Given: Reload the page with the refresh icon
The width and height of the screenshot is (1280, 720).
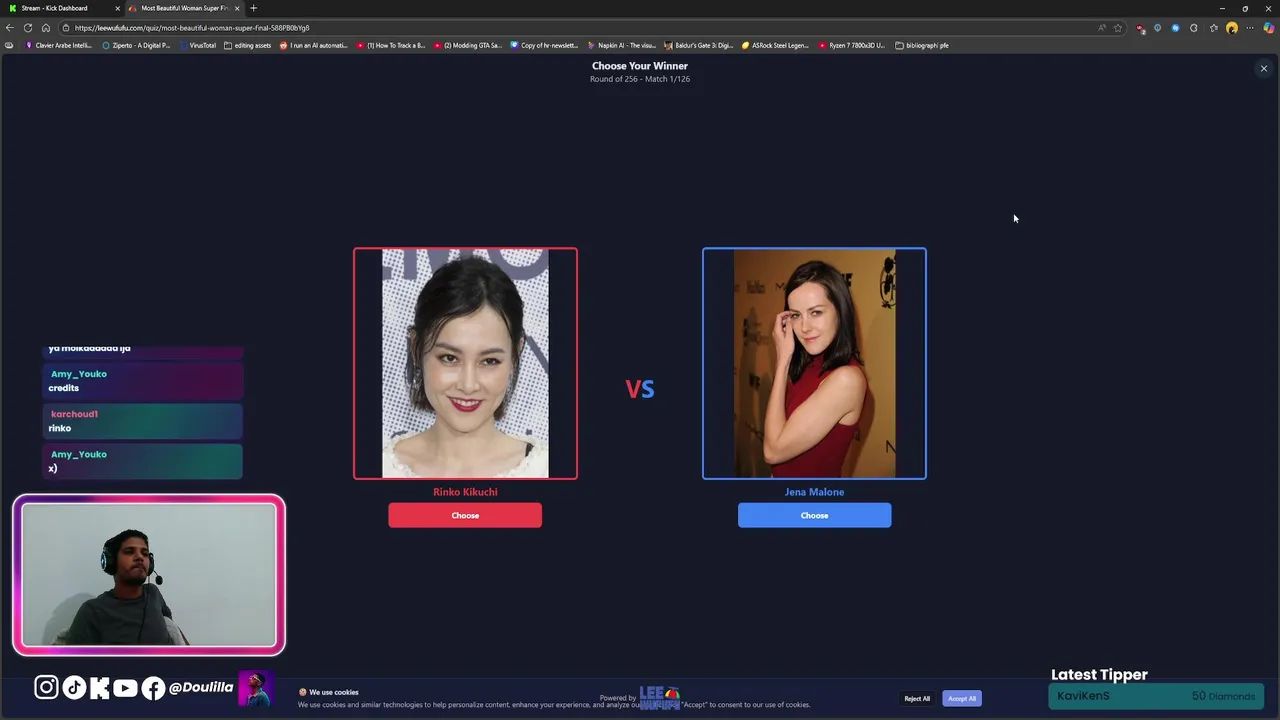Looking at the screenshot, I should 28,28.
